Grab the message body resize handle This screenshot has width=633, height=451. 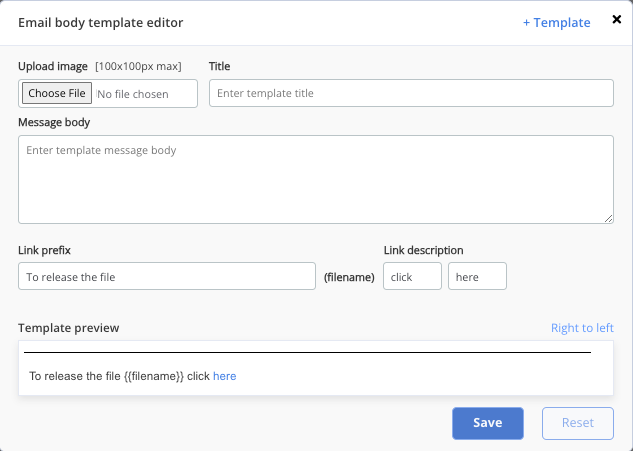click(x=608, y=218)
